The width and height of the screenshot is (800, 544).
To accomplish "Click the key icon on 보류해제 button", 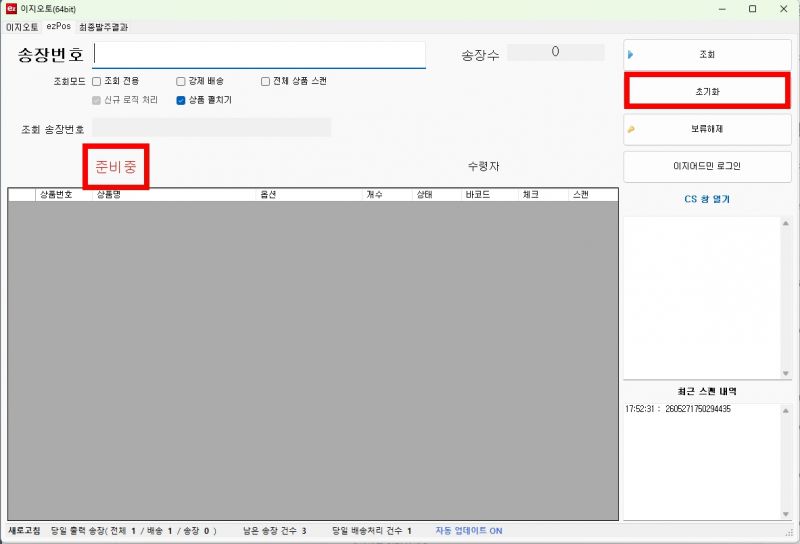I will (x=631, y=129).
